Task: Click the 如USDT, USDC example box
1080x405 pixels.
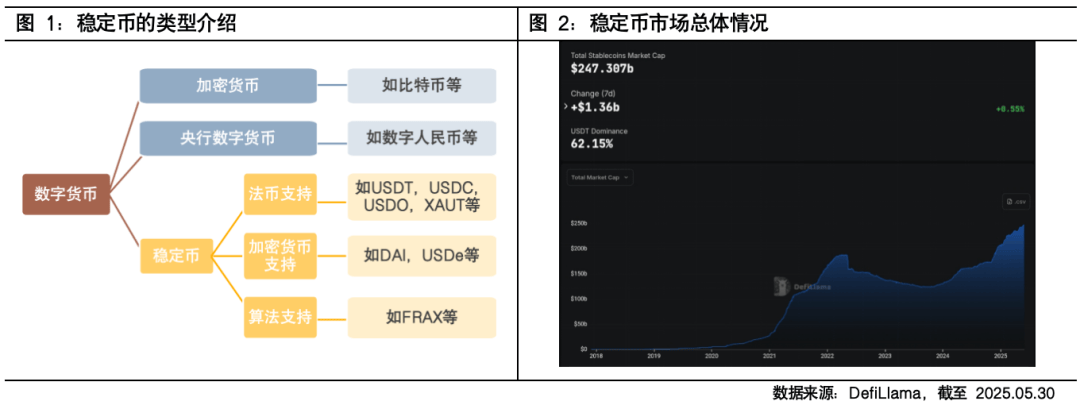Action: pos(422,196)
